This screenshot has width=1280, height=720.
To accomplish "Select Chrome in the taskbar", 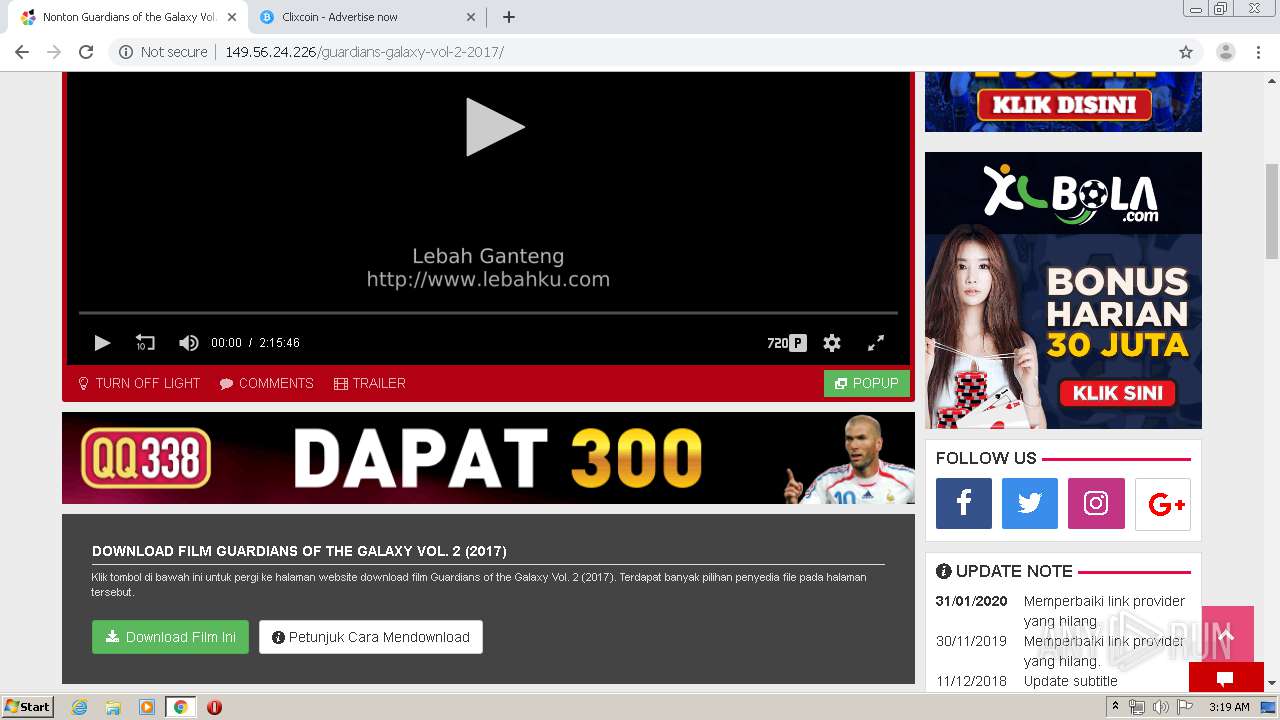I will 181,707.
